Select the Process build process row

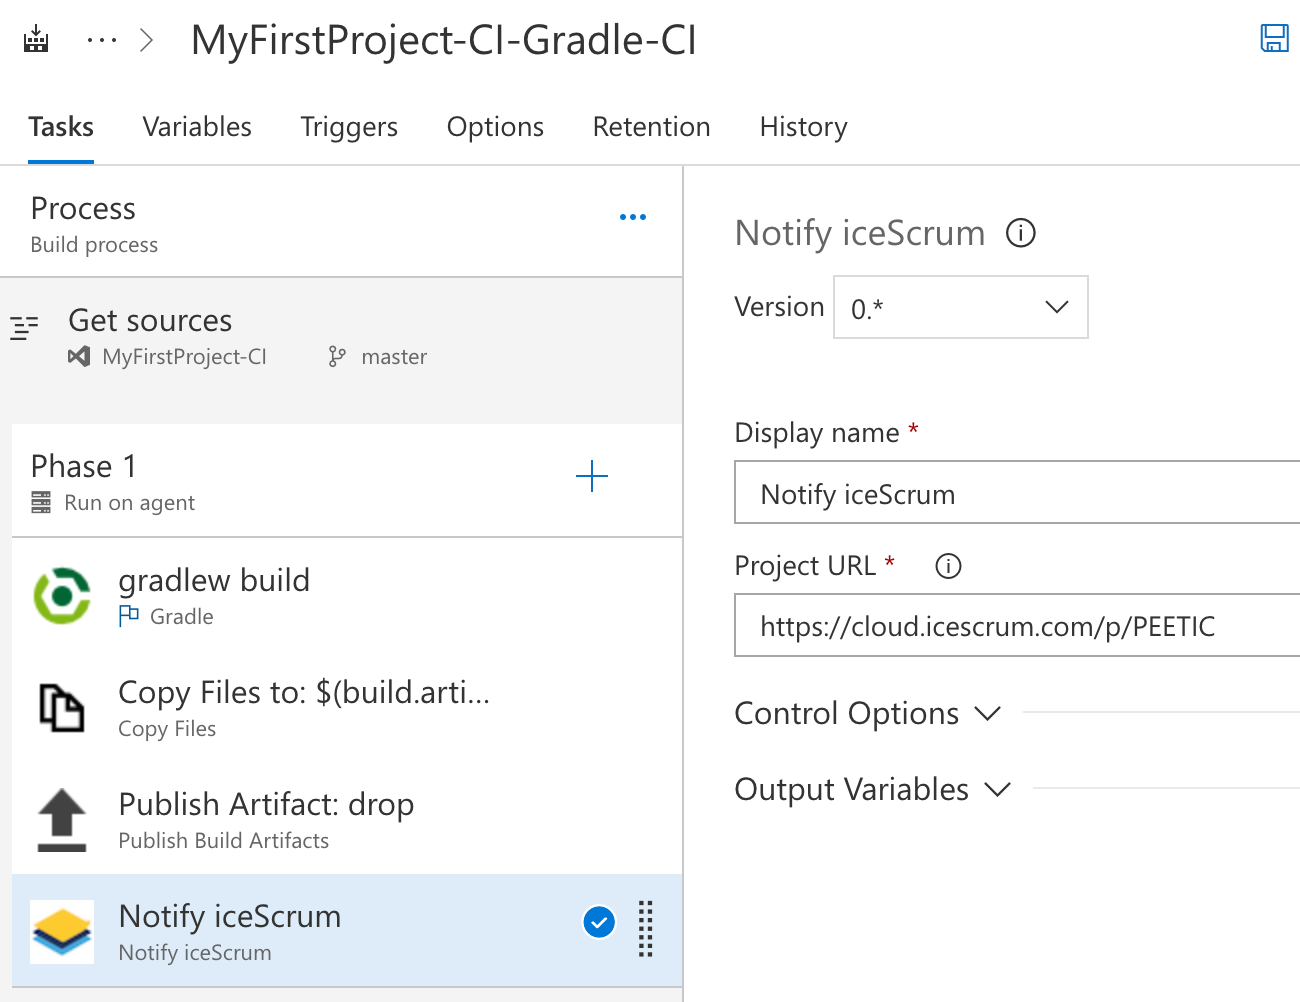[341, 222]
